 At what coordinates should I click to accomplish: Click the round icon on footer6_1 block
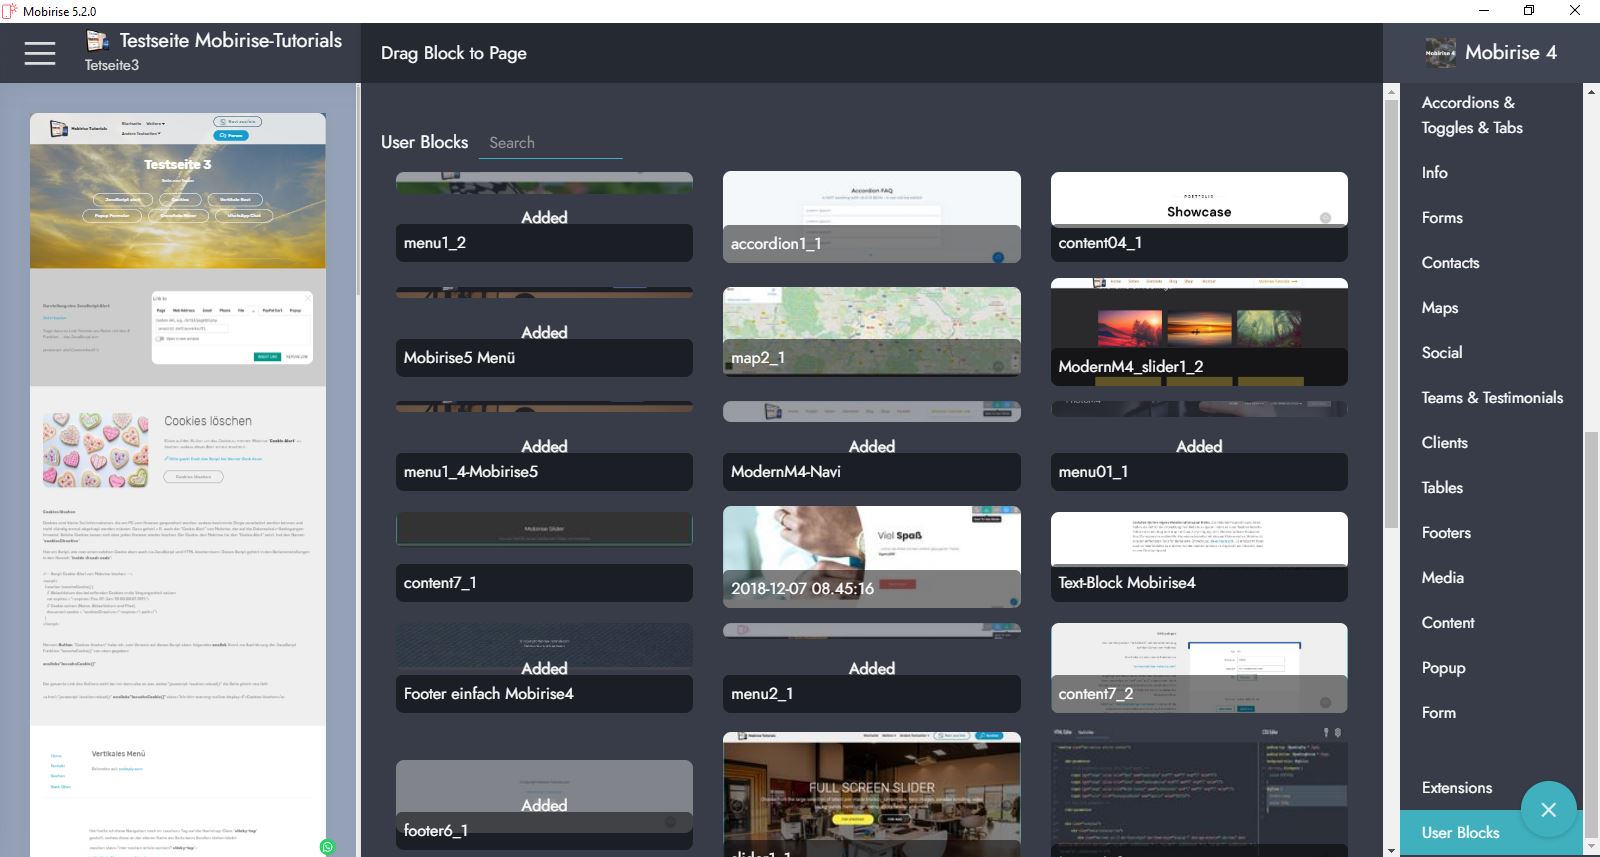click(671, 822)
